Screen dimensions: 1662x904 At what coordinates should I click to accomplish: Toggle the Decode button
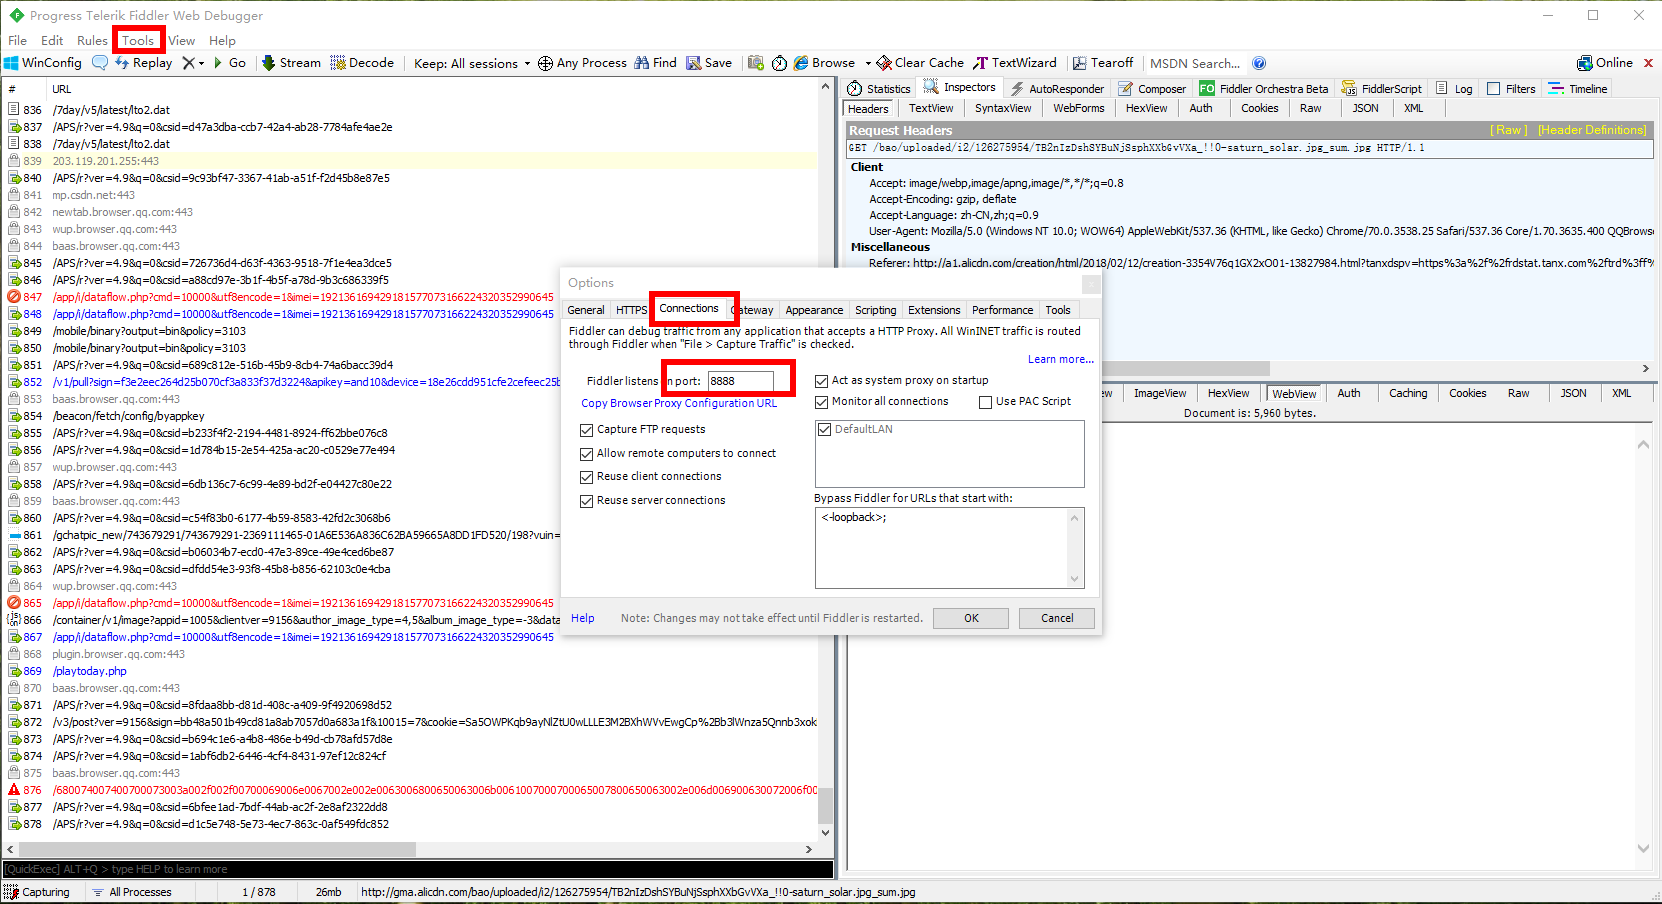pyautogui.click(x=362, y=63)
